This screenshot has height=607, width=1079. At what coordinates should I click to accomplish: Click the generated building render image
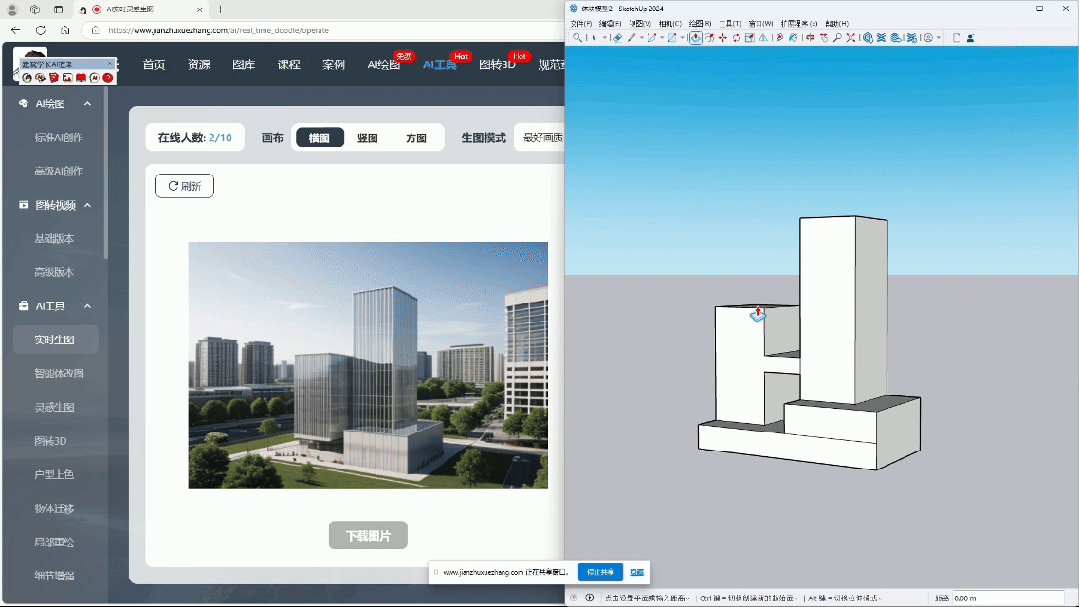(368, 365)
